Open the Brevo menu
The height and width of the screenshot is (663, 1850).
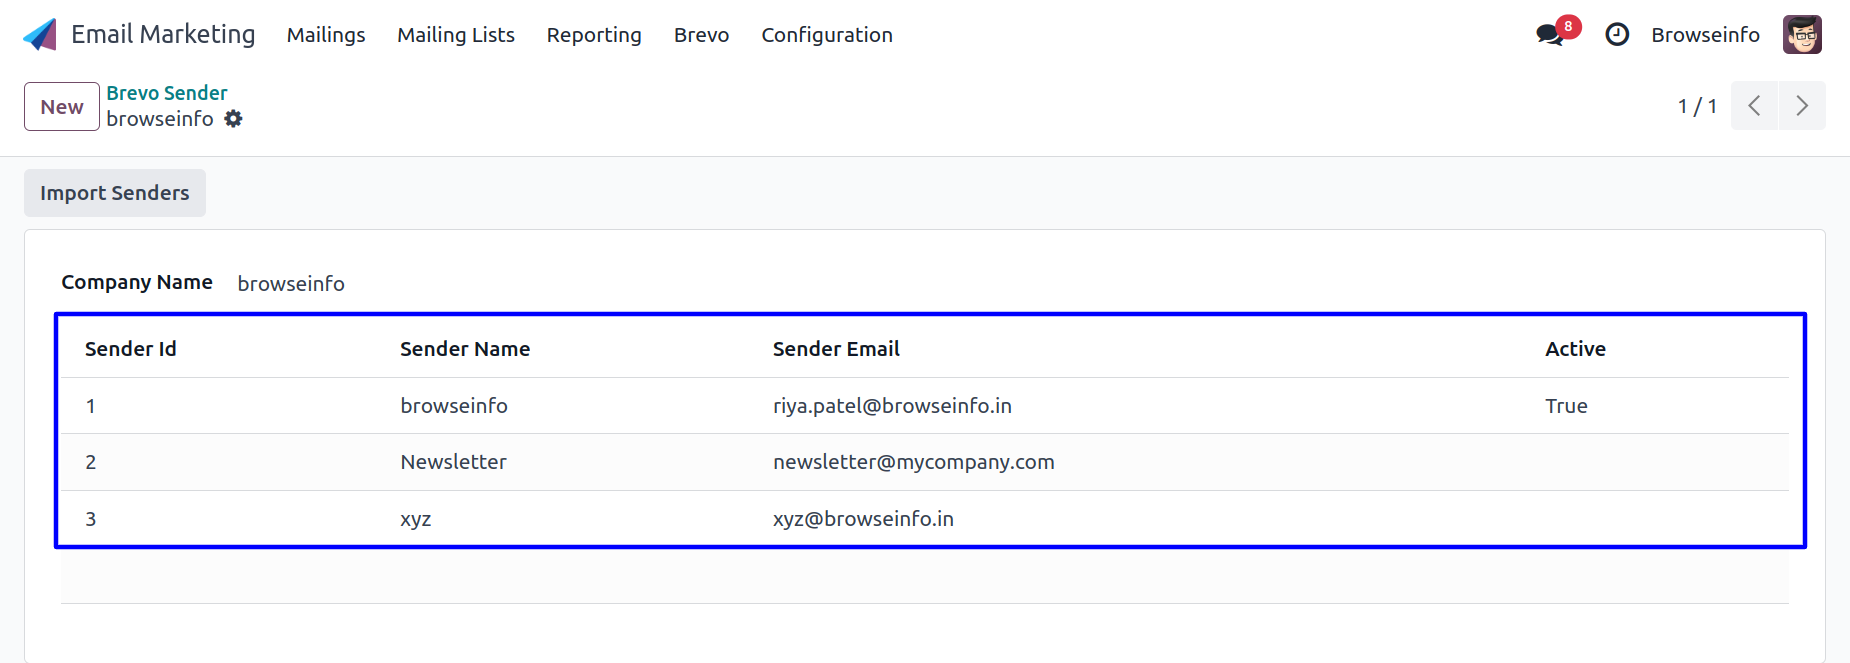[701, 35]
